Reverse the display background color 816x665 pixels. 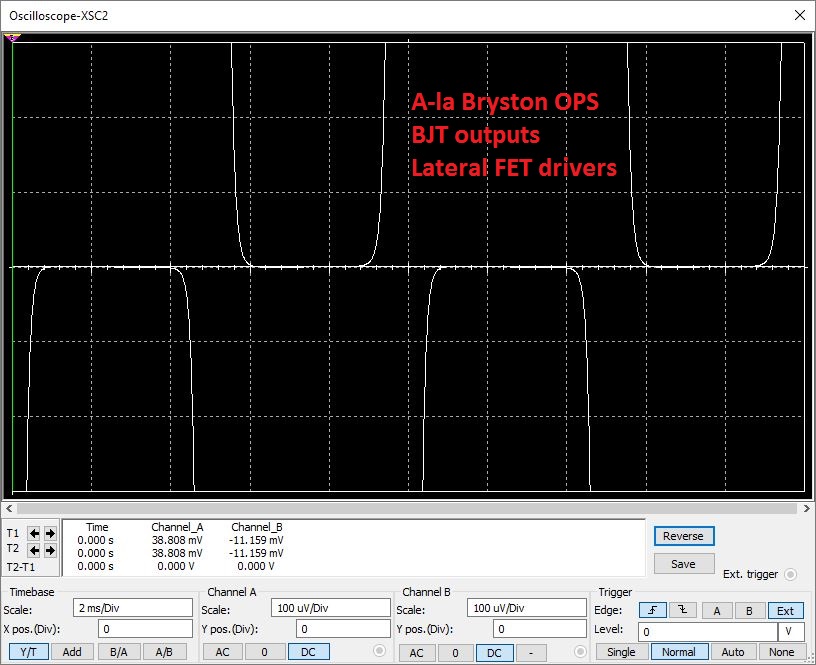tap(684, 536)
